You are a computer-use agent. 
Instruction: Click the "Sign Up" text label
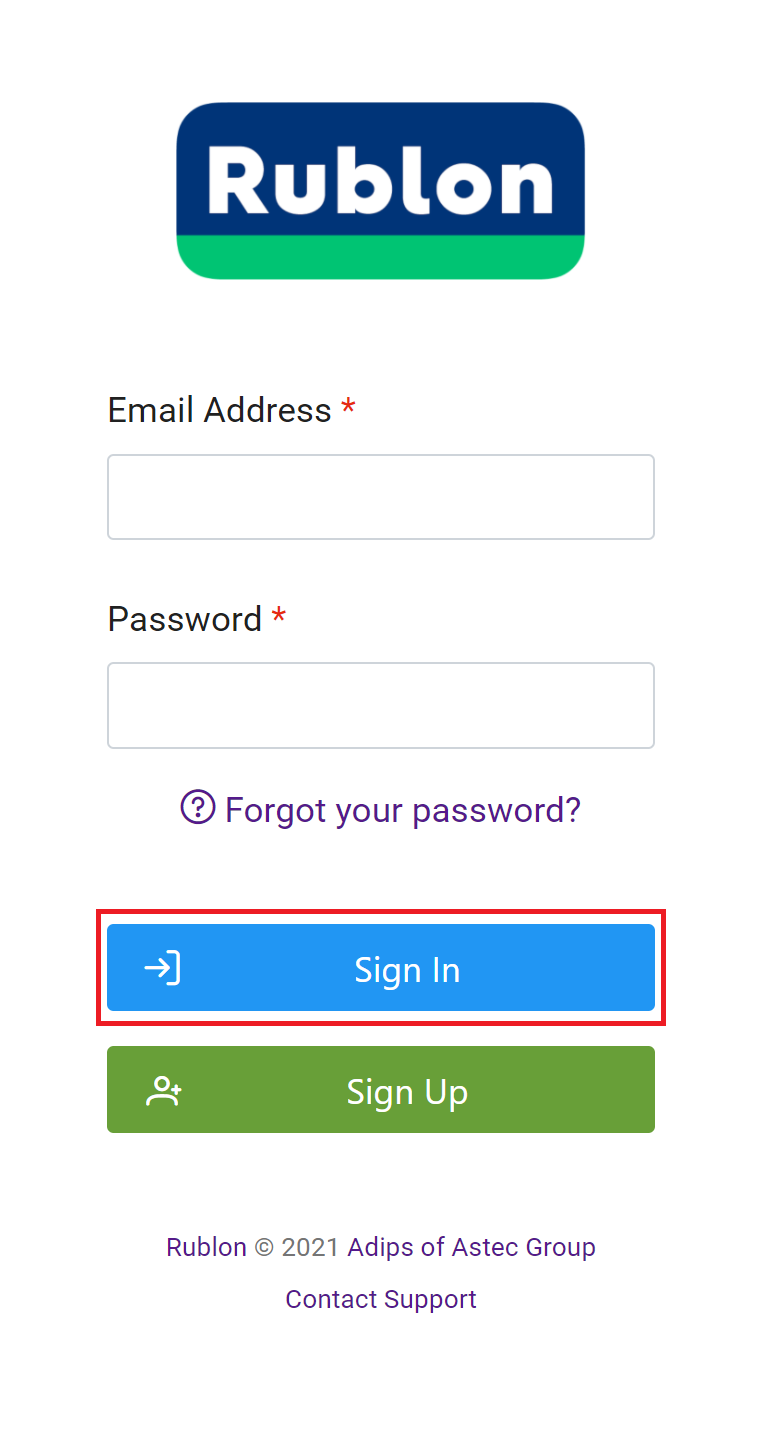pyautogui.click(x=407, y=1091)
